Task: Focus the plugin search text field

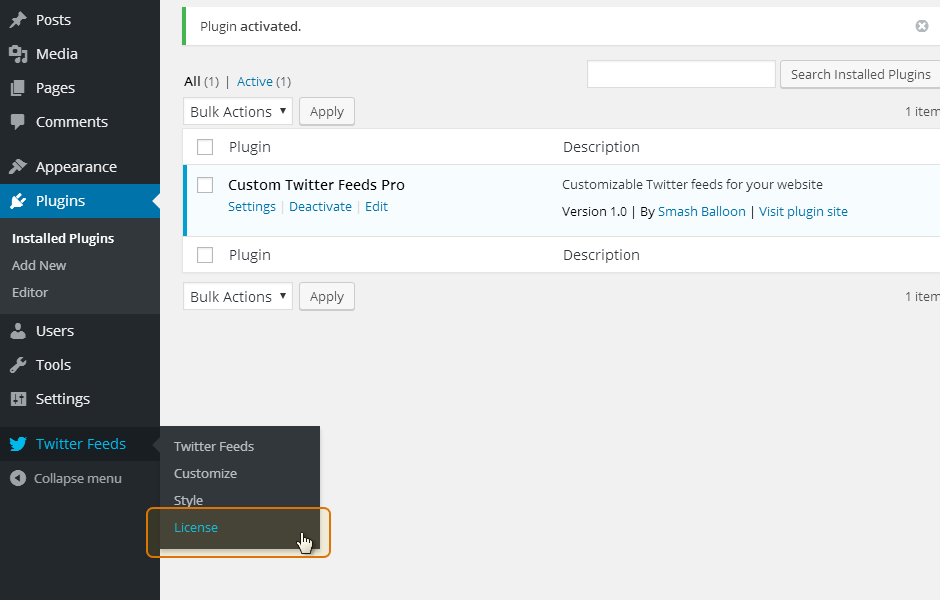Action: pyautogui.click(x=681, y=74)
